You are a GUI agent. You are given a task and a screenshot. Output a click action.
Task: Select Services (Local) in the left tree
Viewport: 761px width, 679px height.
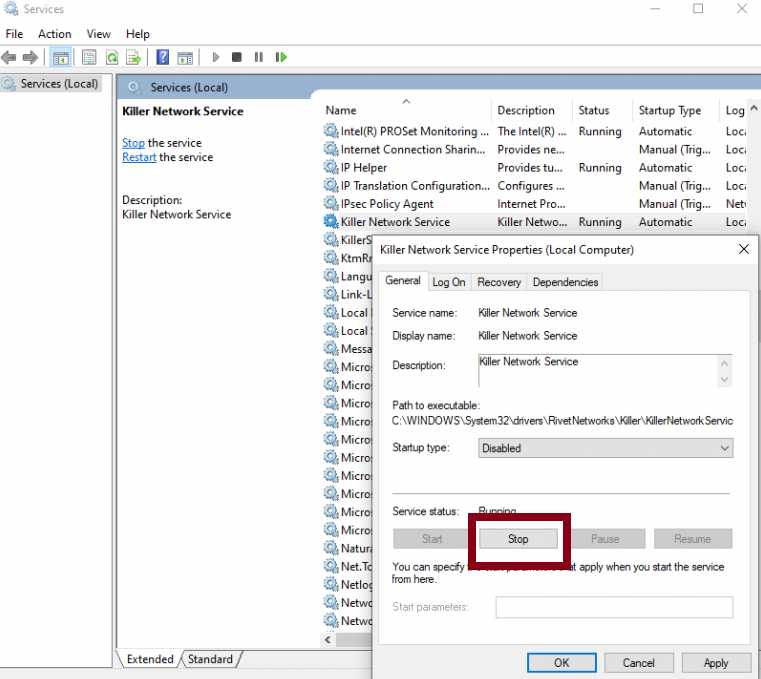51,83
